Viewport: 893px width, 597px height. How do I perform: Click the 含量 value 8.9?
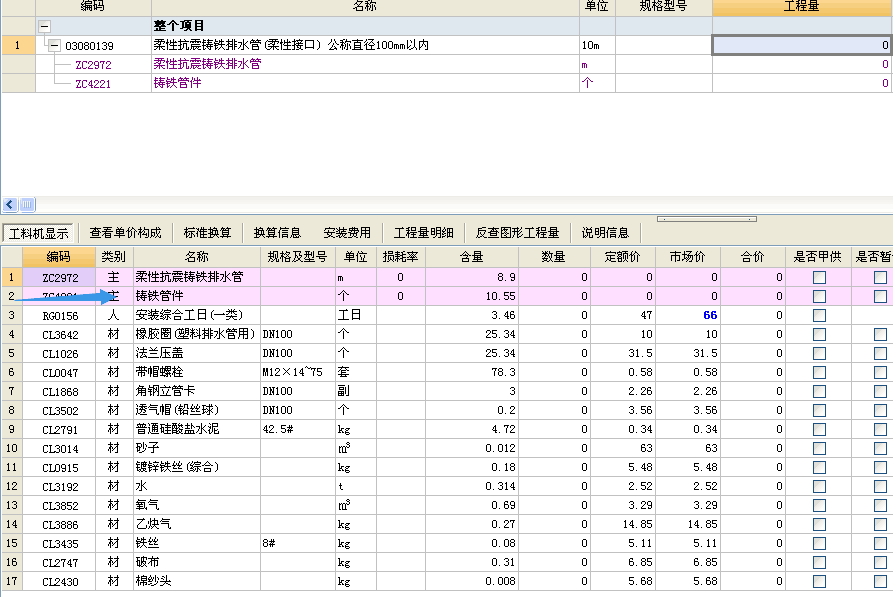(472, 277)
